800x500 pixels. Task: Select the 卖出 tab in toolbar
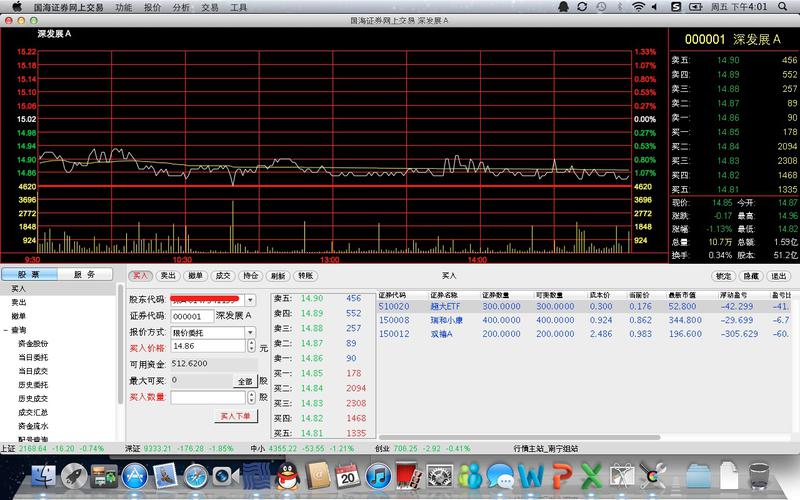tap(168, 275)
